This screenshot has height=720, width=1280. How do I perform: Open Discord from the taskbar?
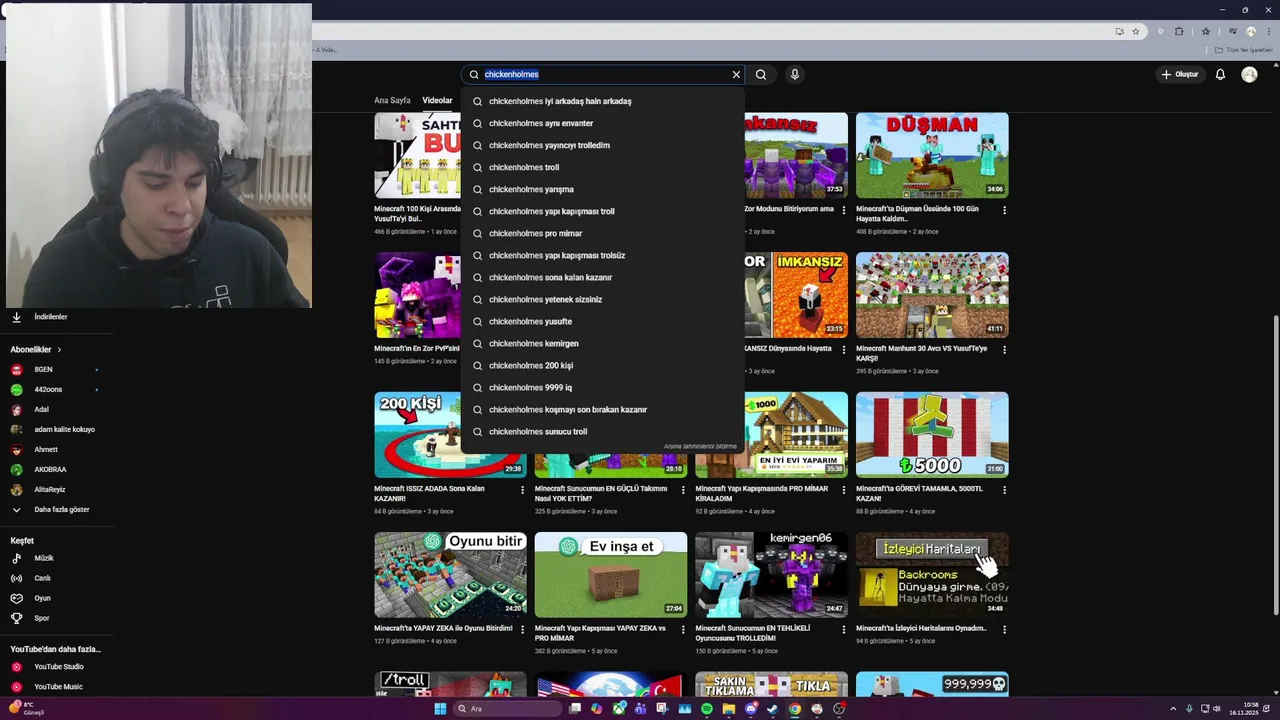[x=751, y=709]
